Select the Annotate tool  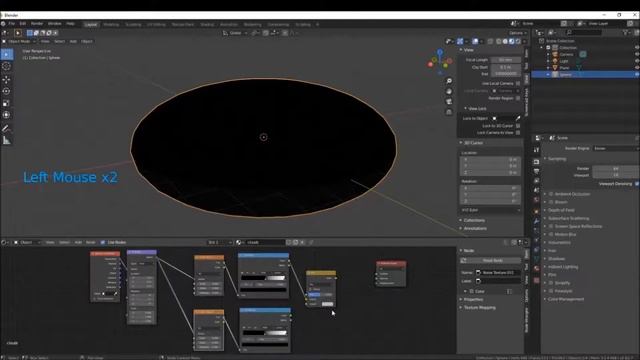7,129
